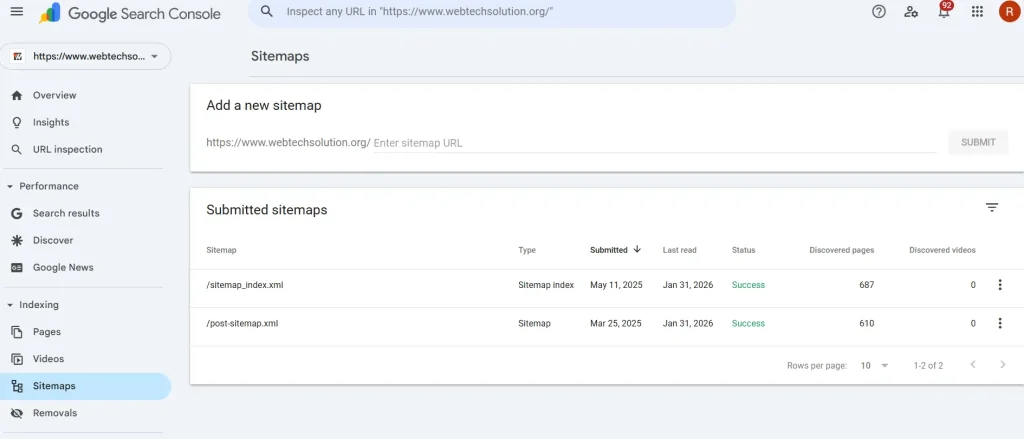The image size is (1024, 439).
Task: Open the filter icon for submitted sitemaps
Action: [991, 208]
